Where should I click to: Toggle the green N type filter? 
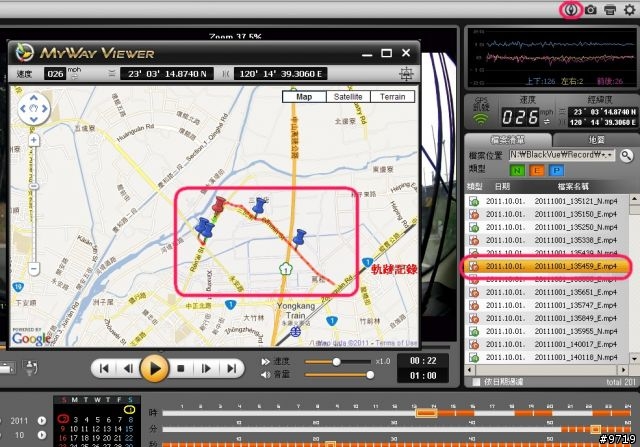click(x=517, y=170)
